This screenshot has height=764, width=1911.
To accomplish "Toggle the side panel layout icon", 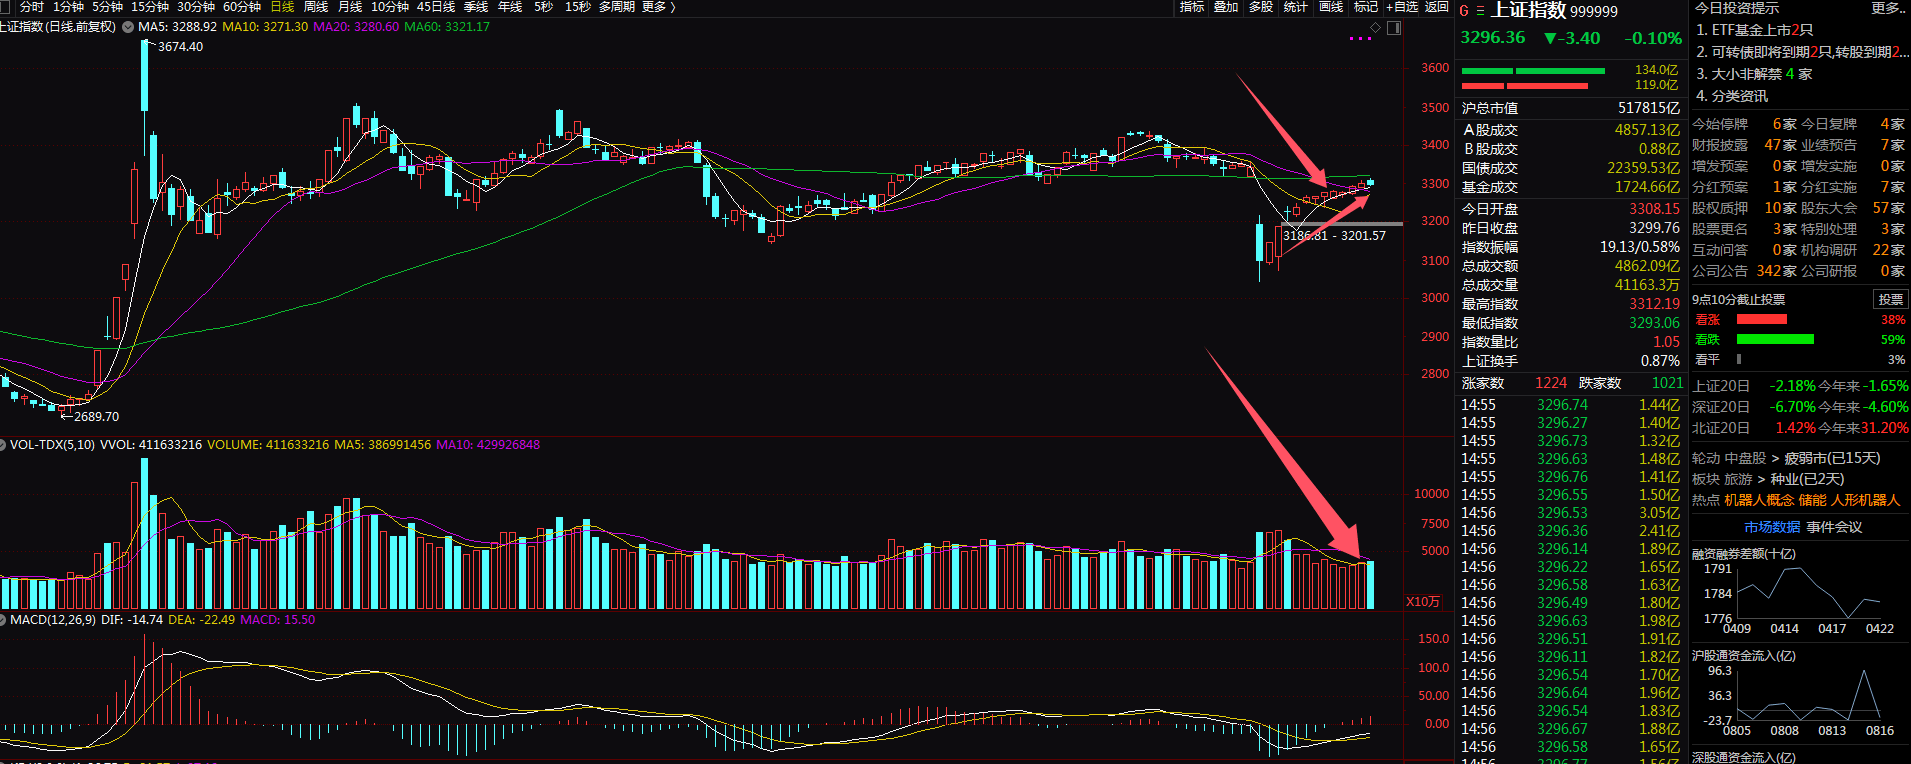I will point(1394,27).
